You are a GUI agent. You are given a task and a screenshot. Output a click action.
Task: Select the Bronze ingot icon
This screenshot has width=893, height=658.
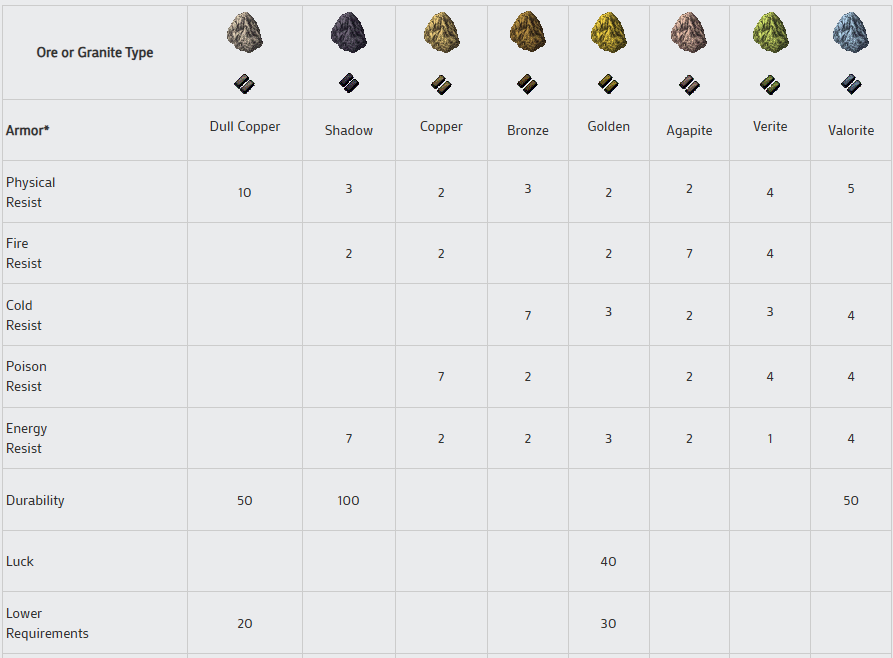[x=527, y=84]
